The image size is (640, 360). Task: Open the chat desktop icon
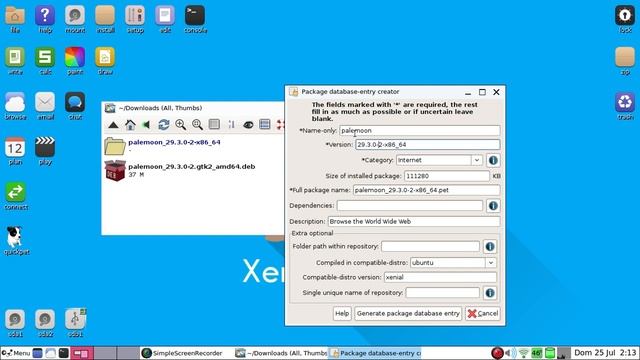(x=75, y=106)
